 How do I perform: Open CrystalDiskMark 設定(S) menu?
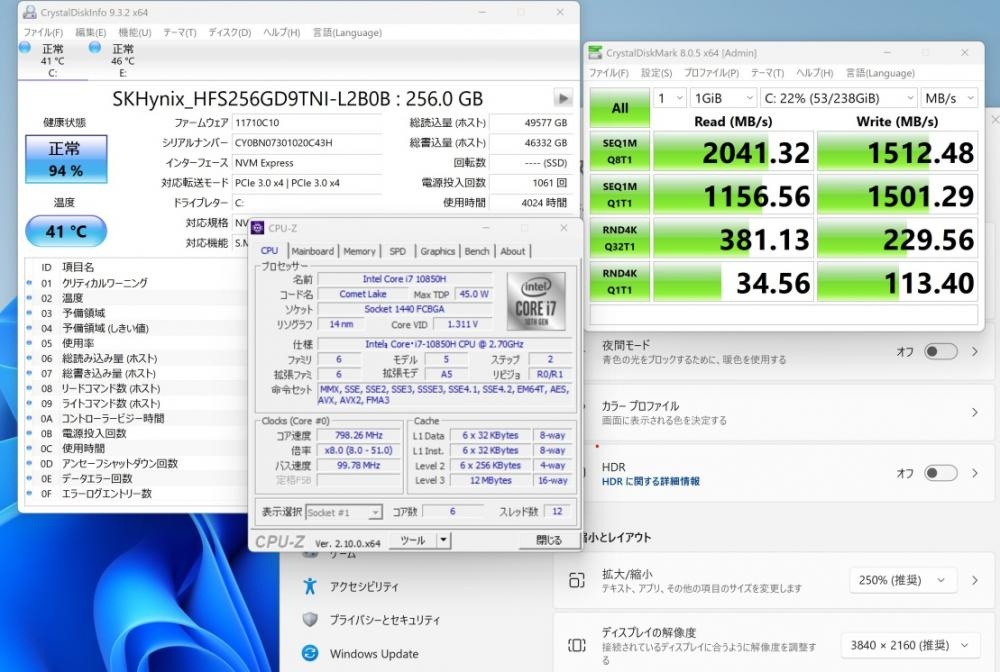click(656, 73)
